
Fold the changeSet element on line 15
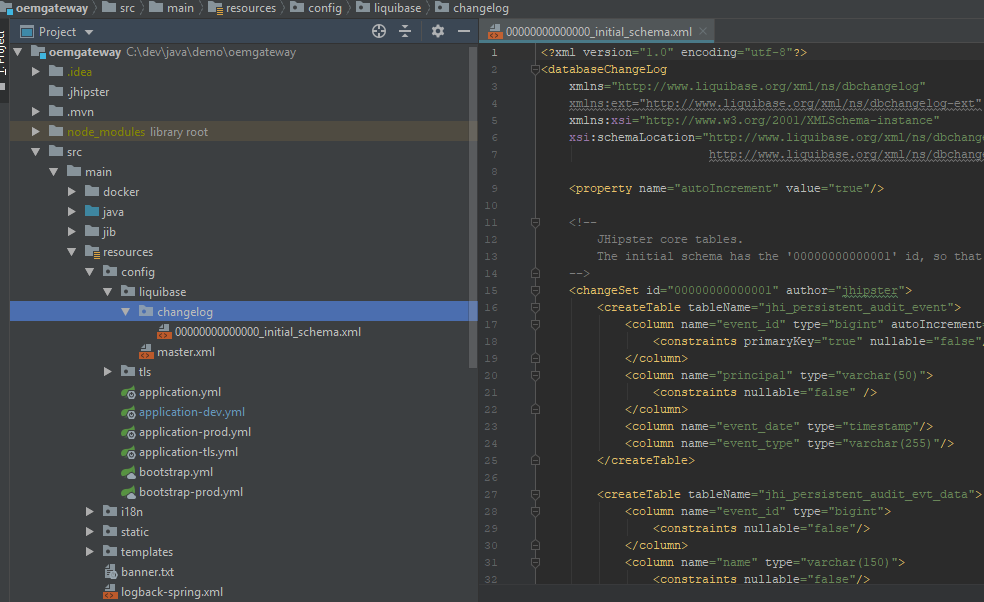coord(535,290)
